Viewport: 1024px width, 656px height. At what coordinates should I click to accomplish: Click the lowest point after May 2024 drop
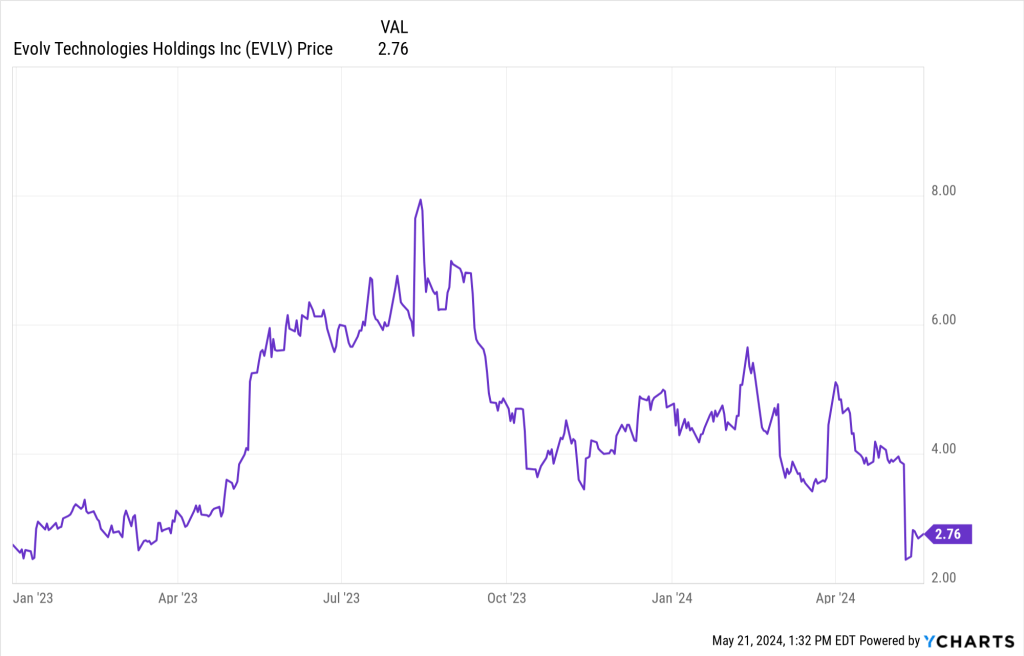[906, 559]
